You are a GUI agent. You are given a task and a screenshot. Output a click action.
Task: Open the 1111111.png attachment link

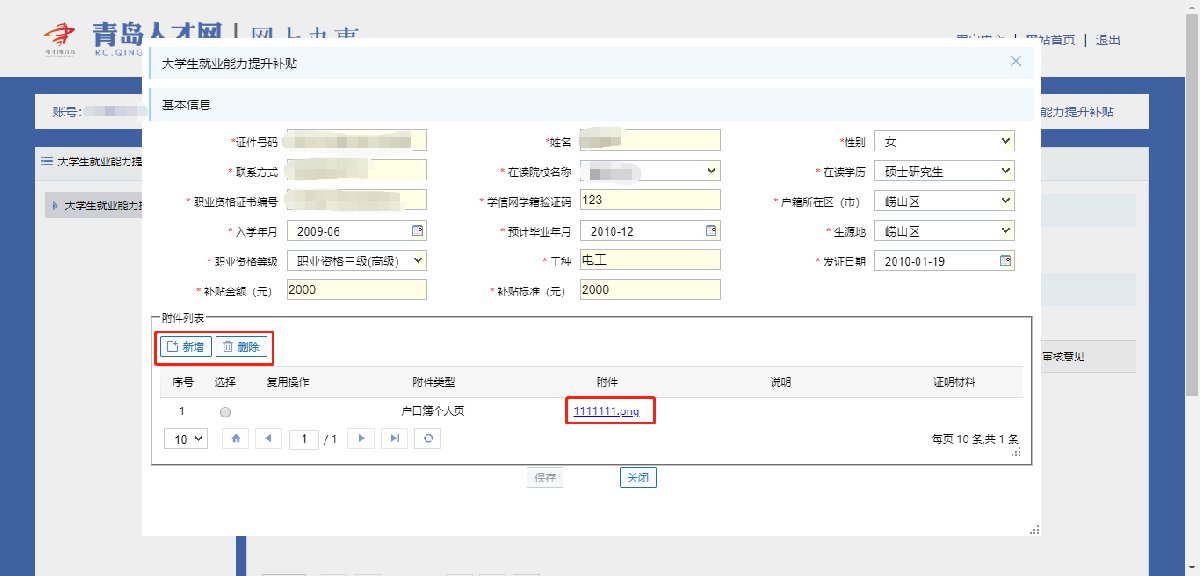click(606, 411)
